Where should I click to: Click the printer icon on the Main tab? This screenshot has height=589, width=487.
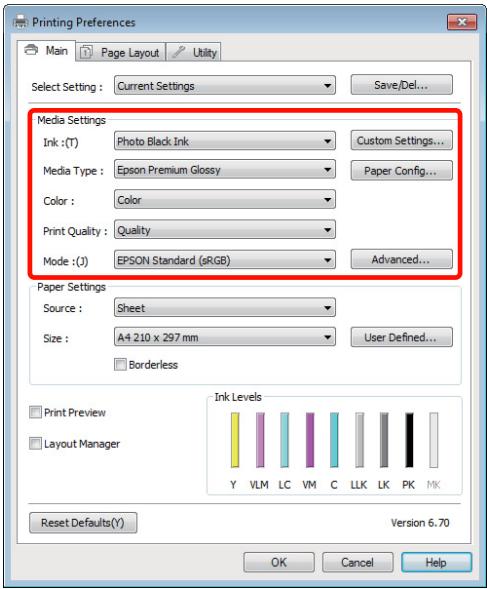31,50
